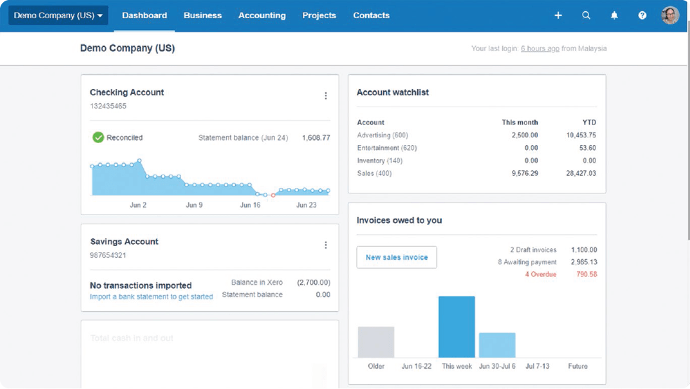Open search using the magnifier icon
Screen dimensions: 690x389
coord(586,15)
